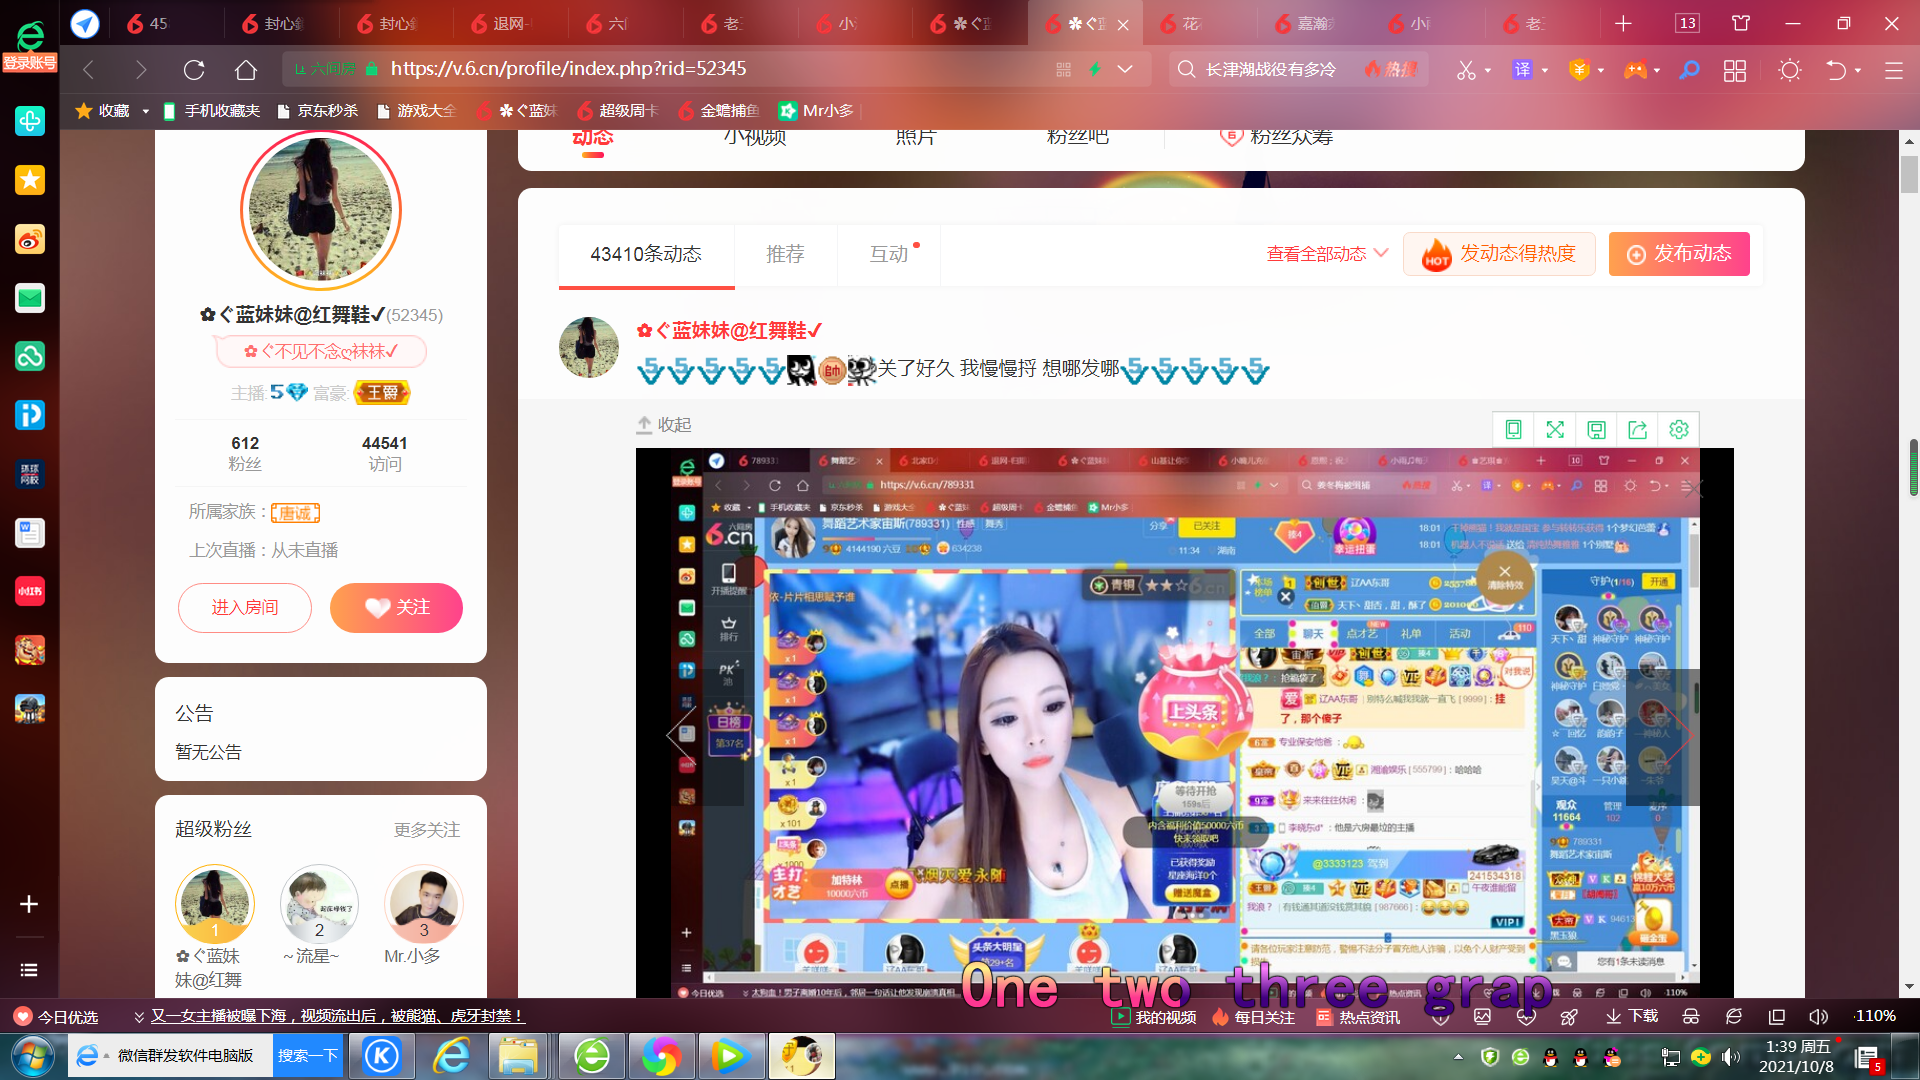This screenshot has width=1920, height=1080.
Task: Click the Windows Start button
Action: tap(32, 1056)
